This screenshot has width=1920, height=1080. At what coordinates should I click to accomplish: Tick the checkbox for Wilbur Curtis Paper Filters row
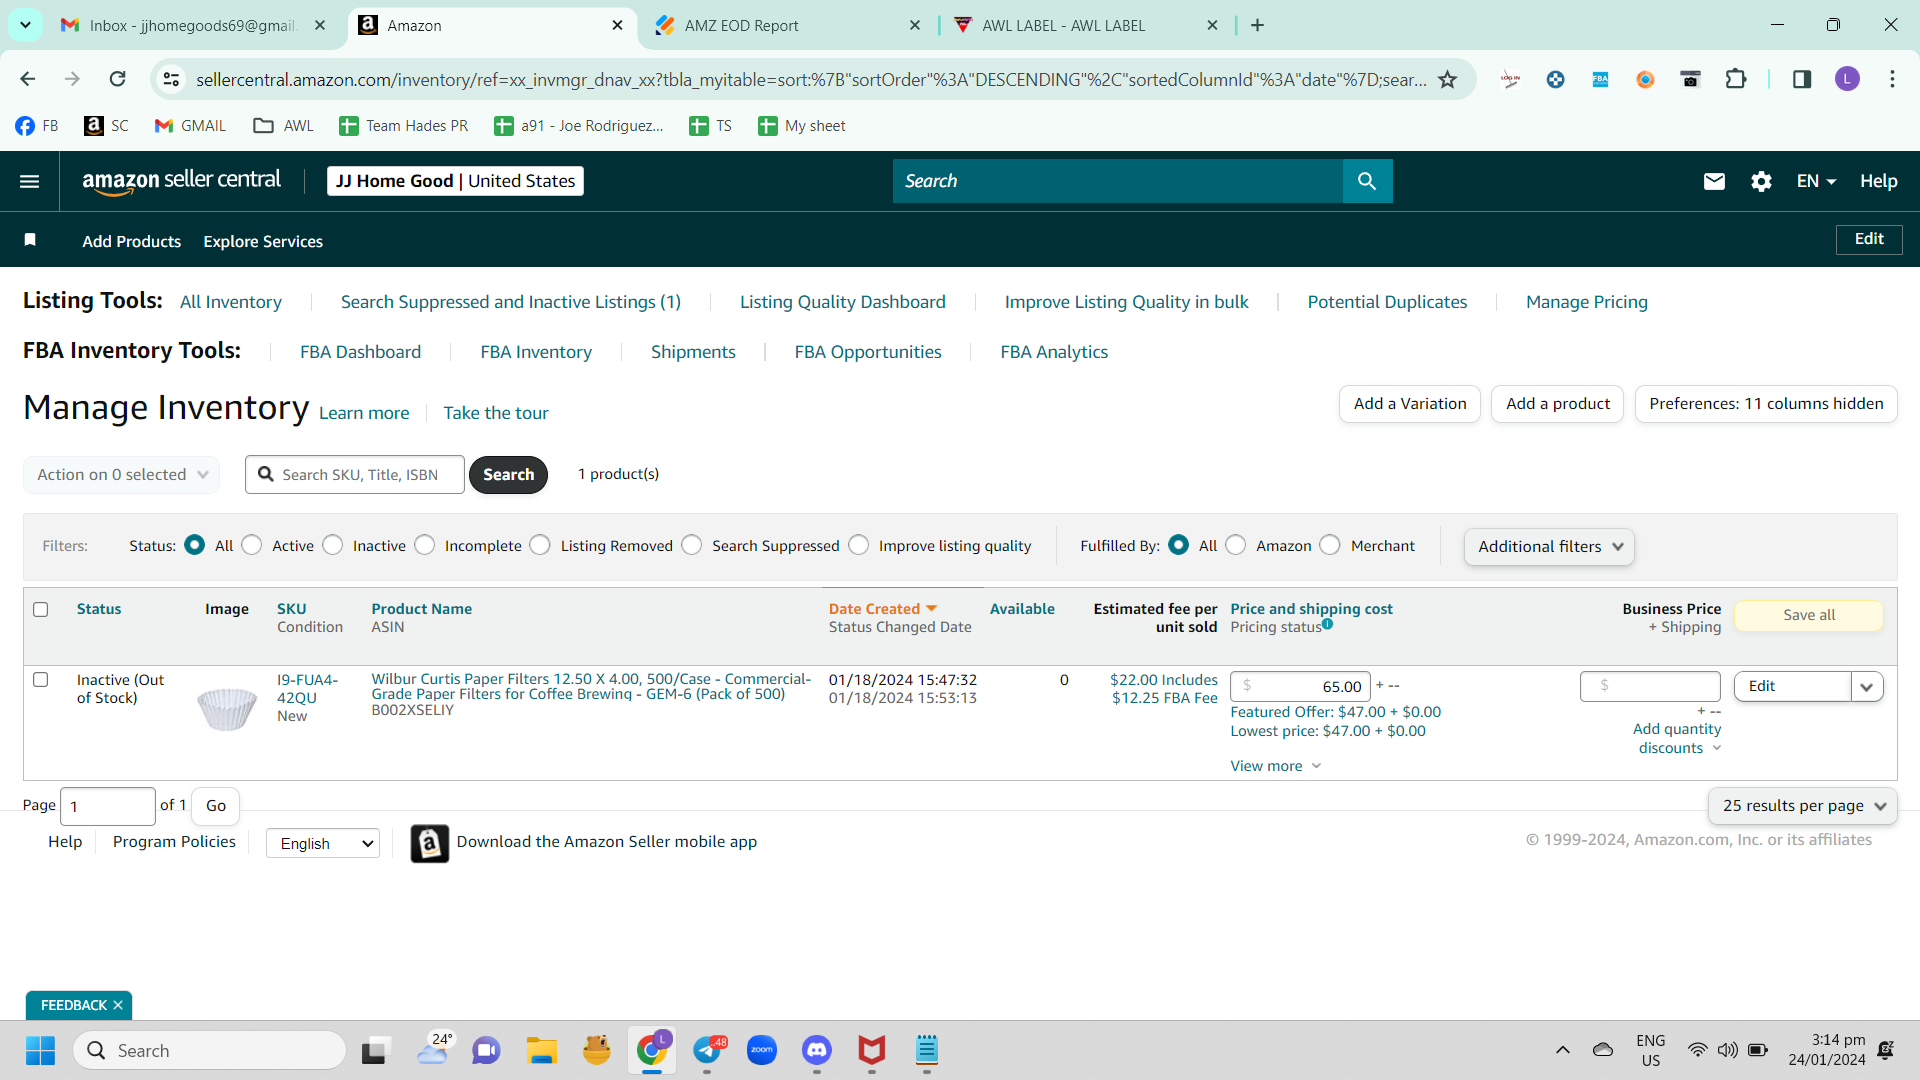click(41, 680)
